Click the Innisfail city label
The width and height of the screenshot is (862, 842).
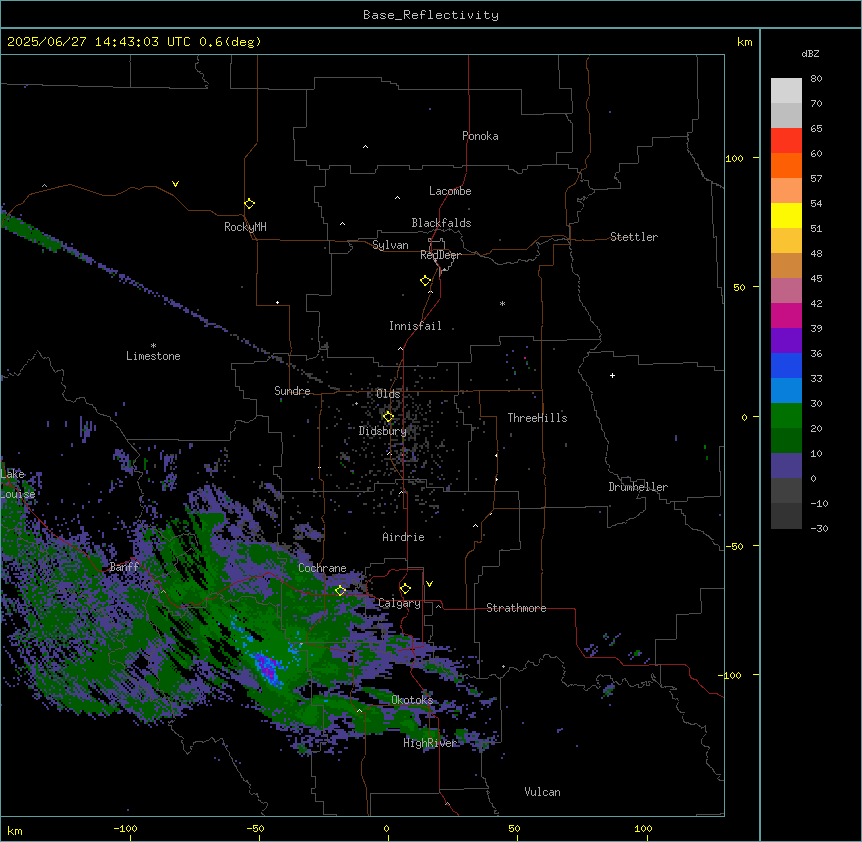[x=415, y=326]
